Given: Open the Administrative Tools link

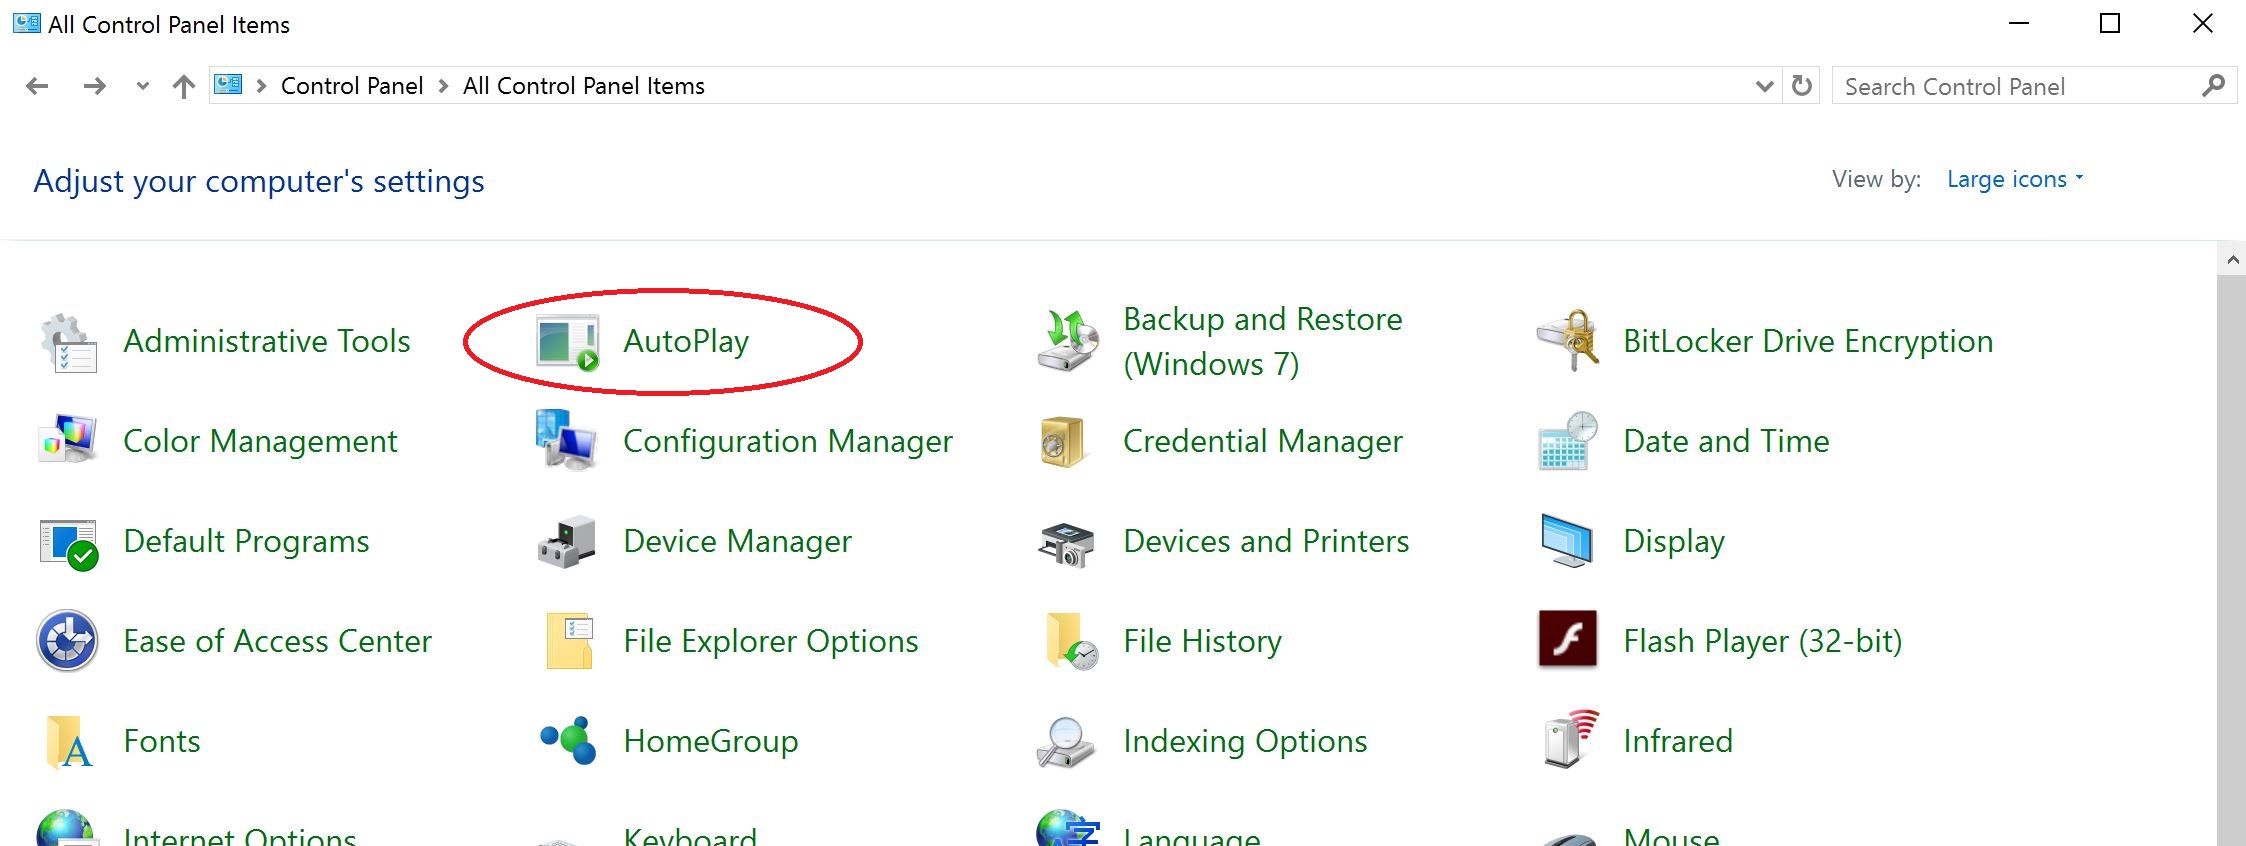Looking at the screenshot, I should (x=267, y=342).
